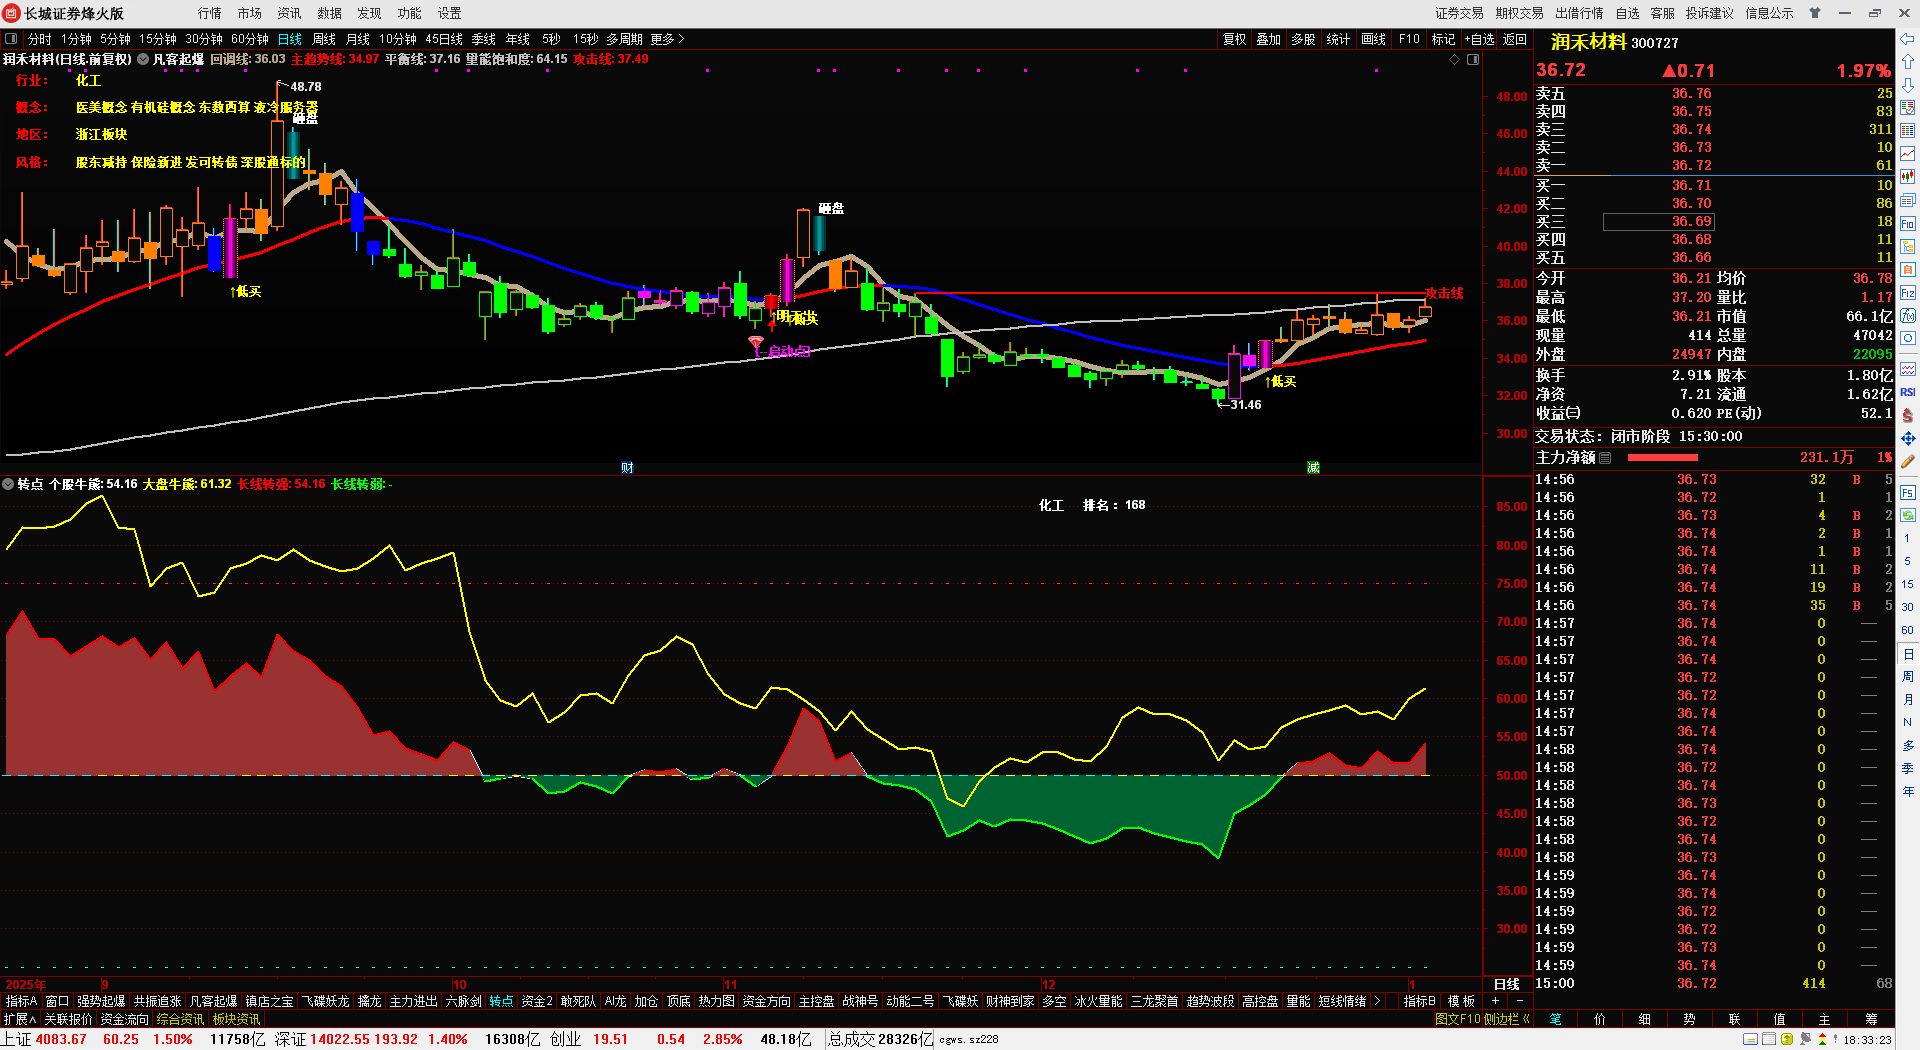Viewport: 1920px width, 1050px height.
Task: Click the panel layout icon beside the diamond
Action: 1473,60
